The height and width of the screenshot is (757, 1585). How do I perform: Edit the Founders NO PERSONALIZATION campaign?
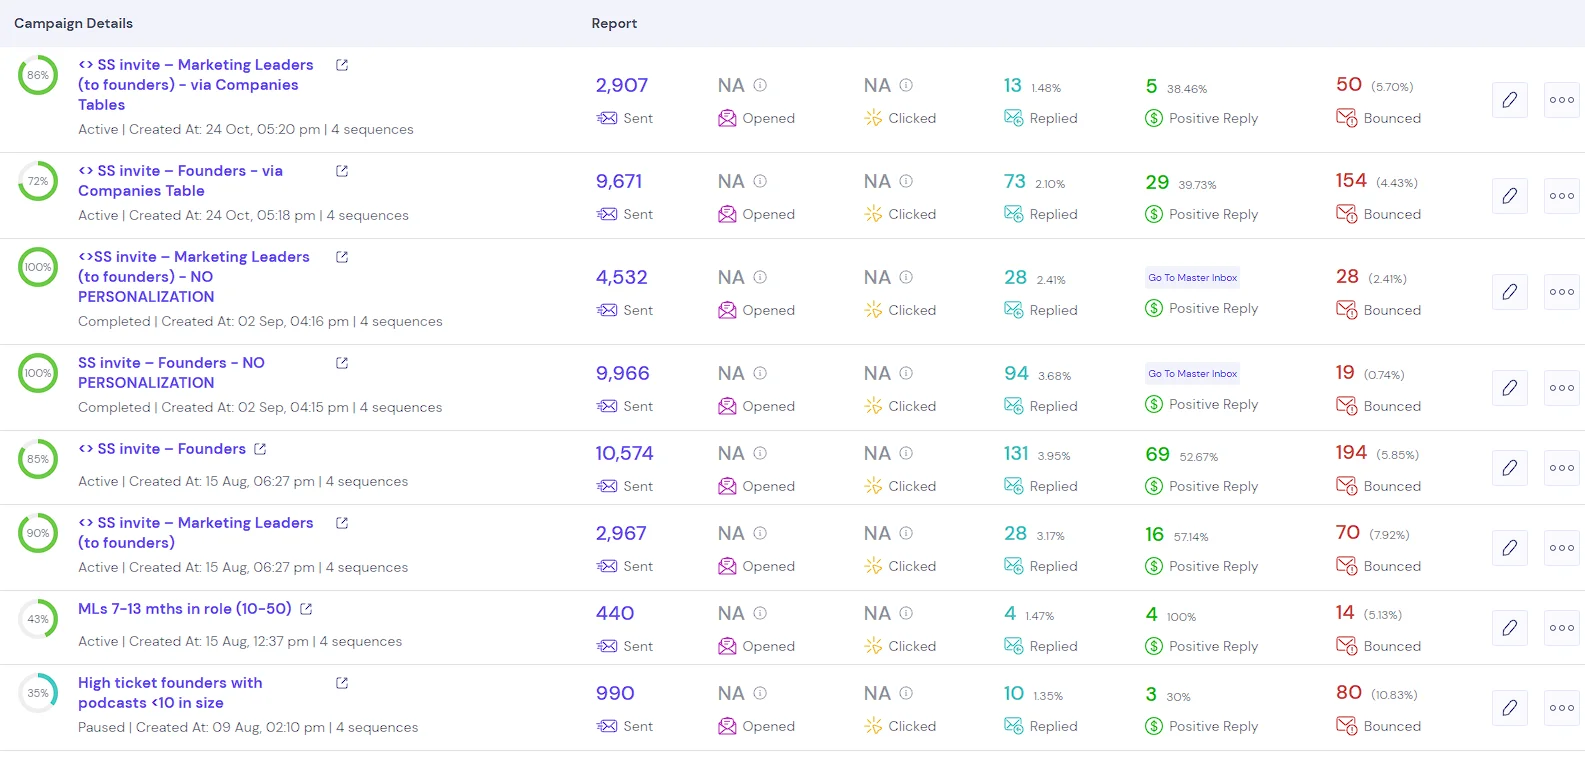(x=1509, y=388)
